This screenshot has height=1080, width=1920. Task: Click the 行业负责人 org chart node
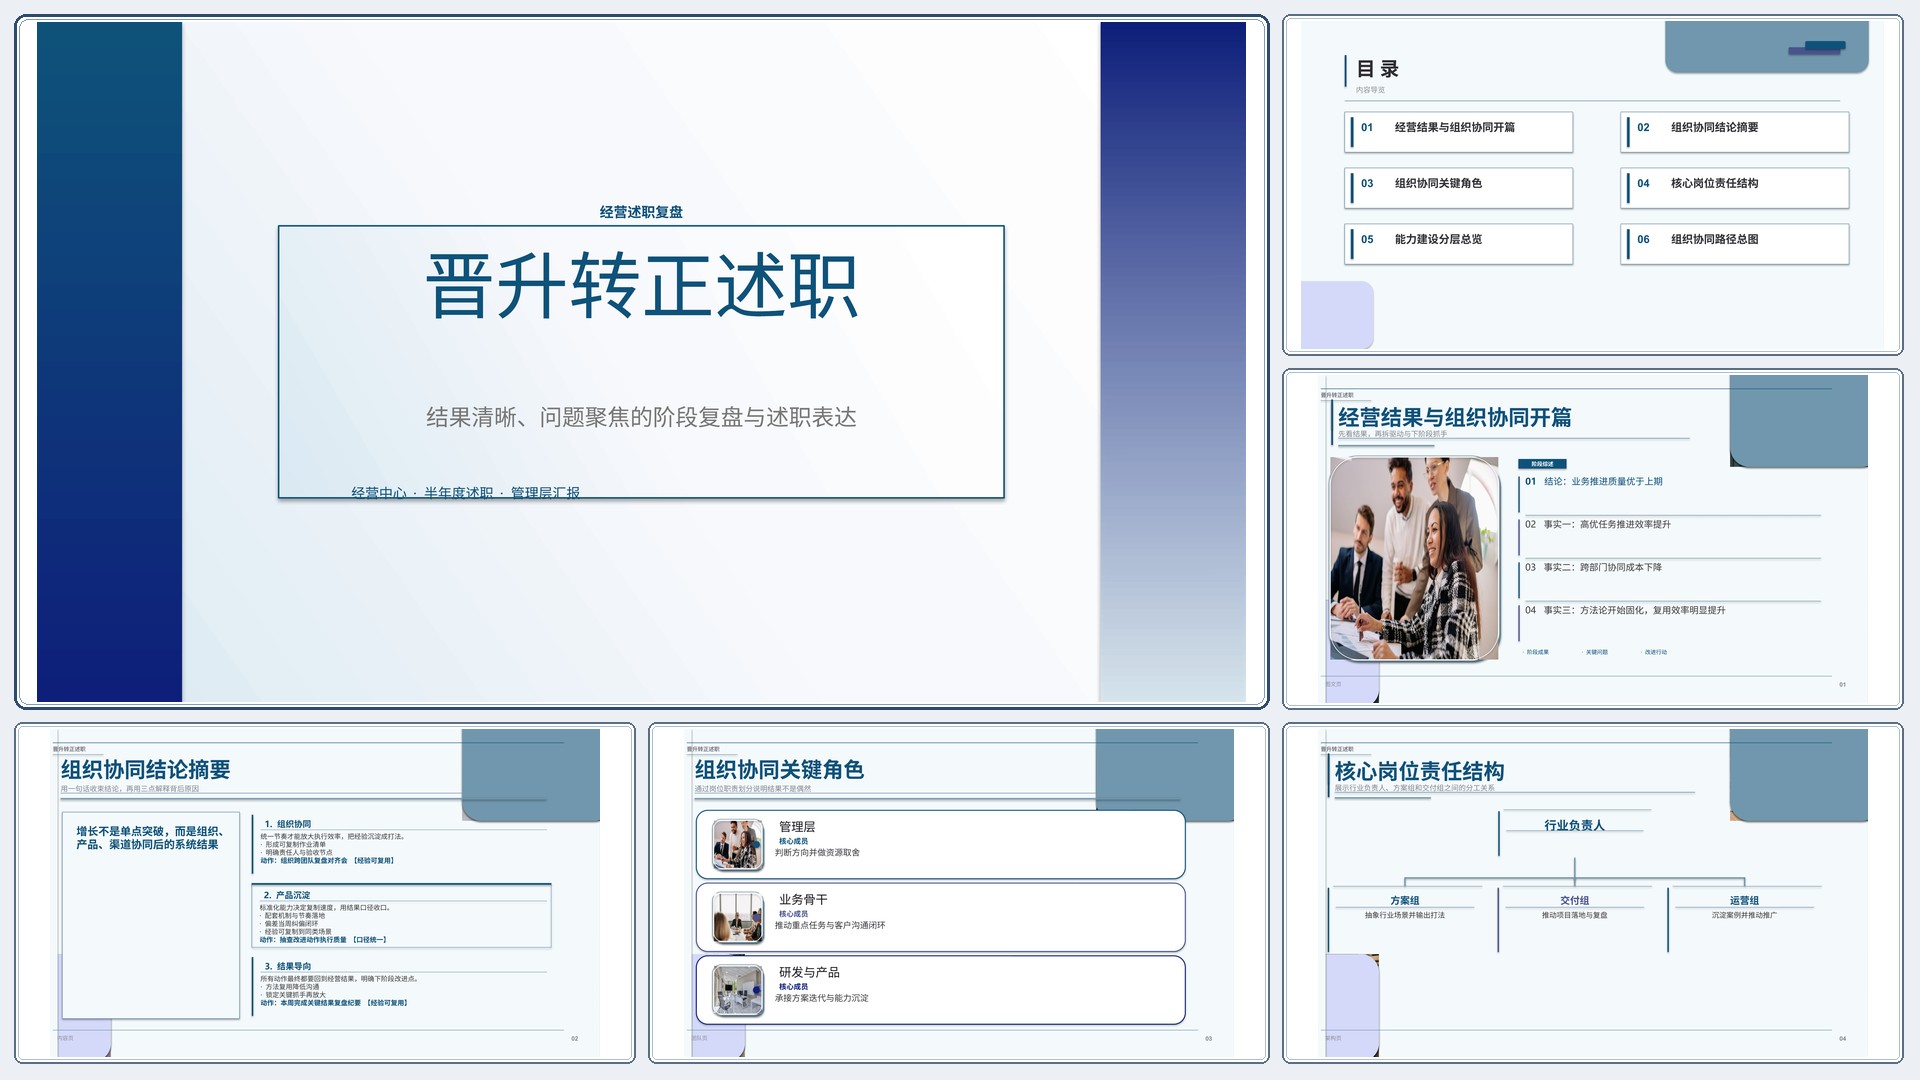[x=1574, y=825]
